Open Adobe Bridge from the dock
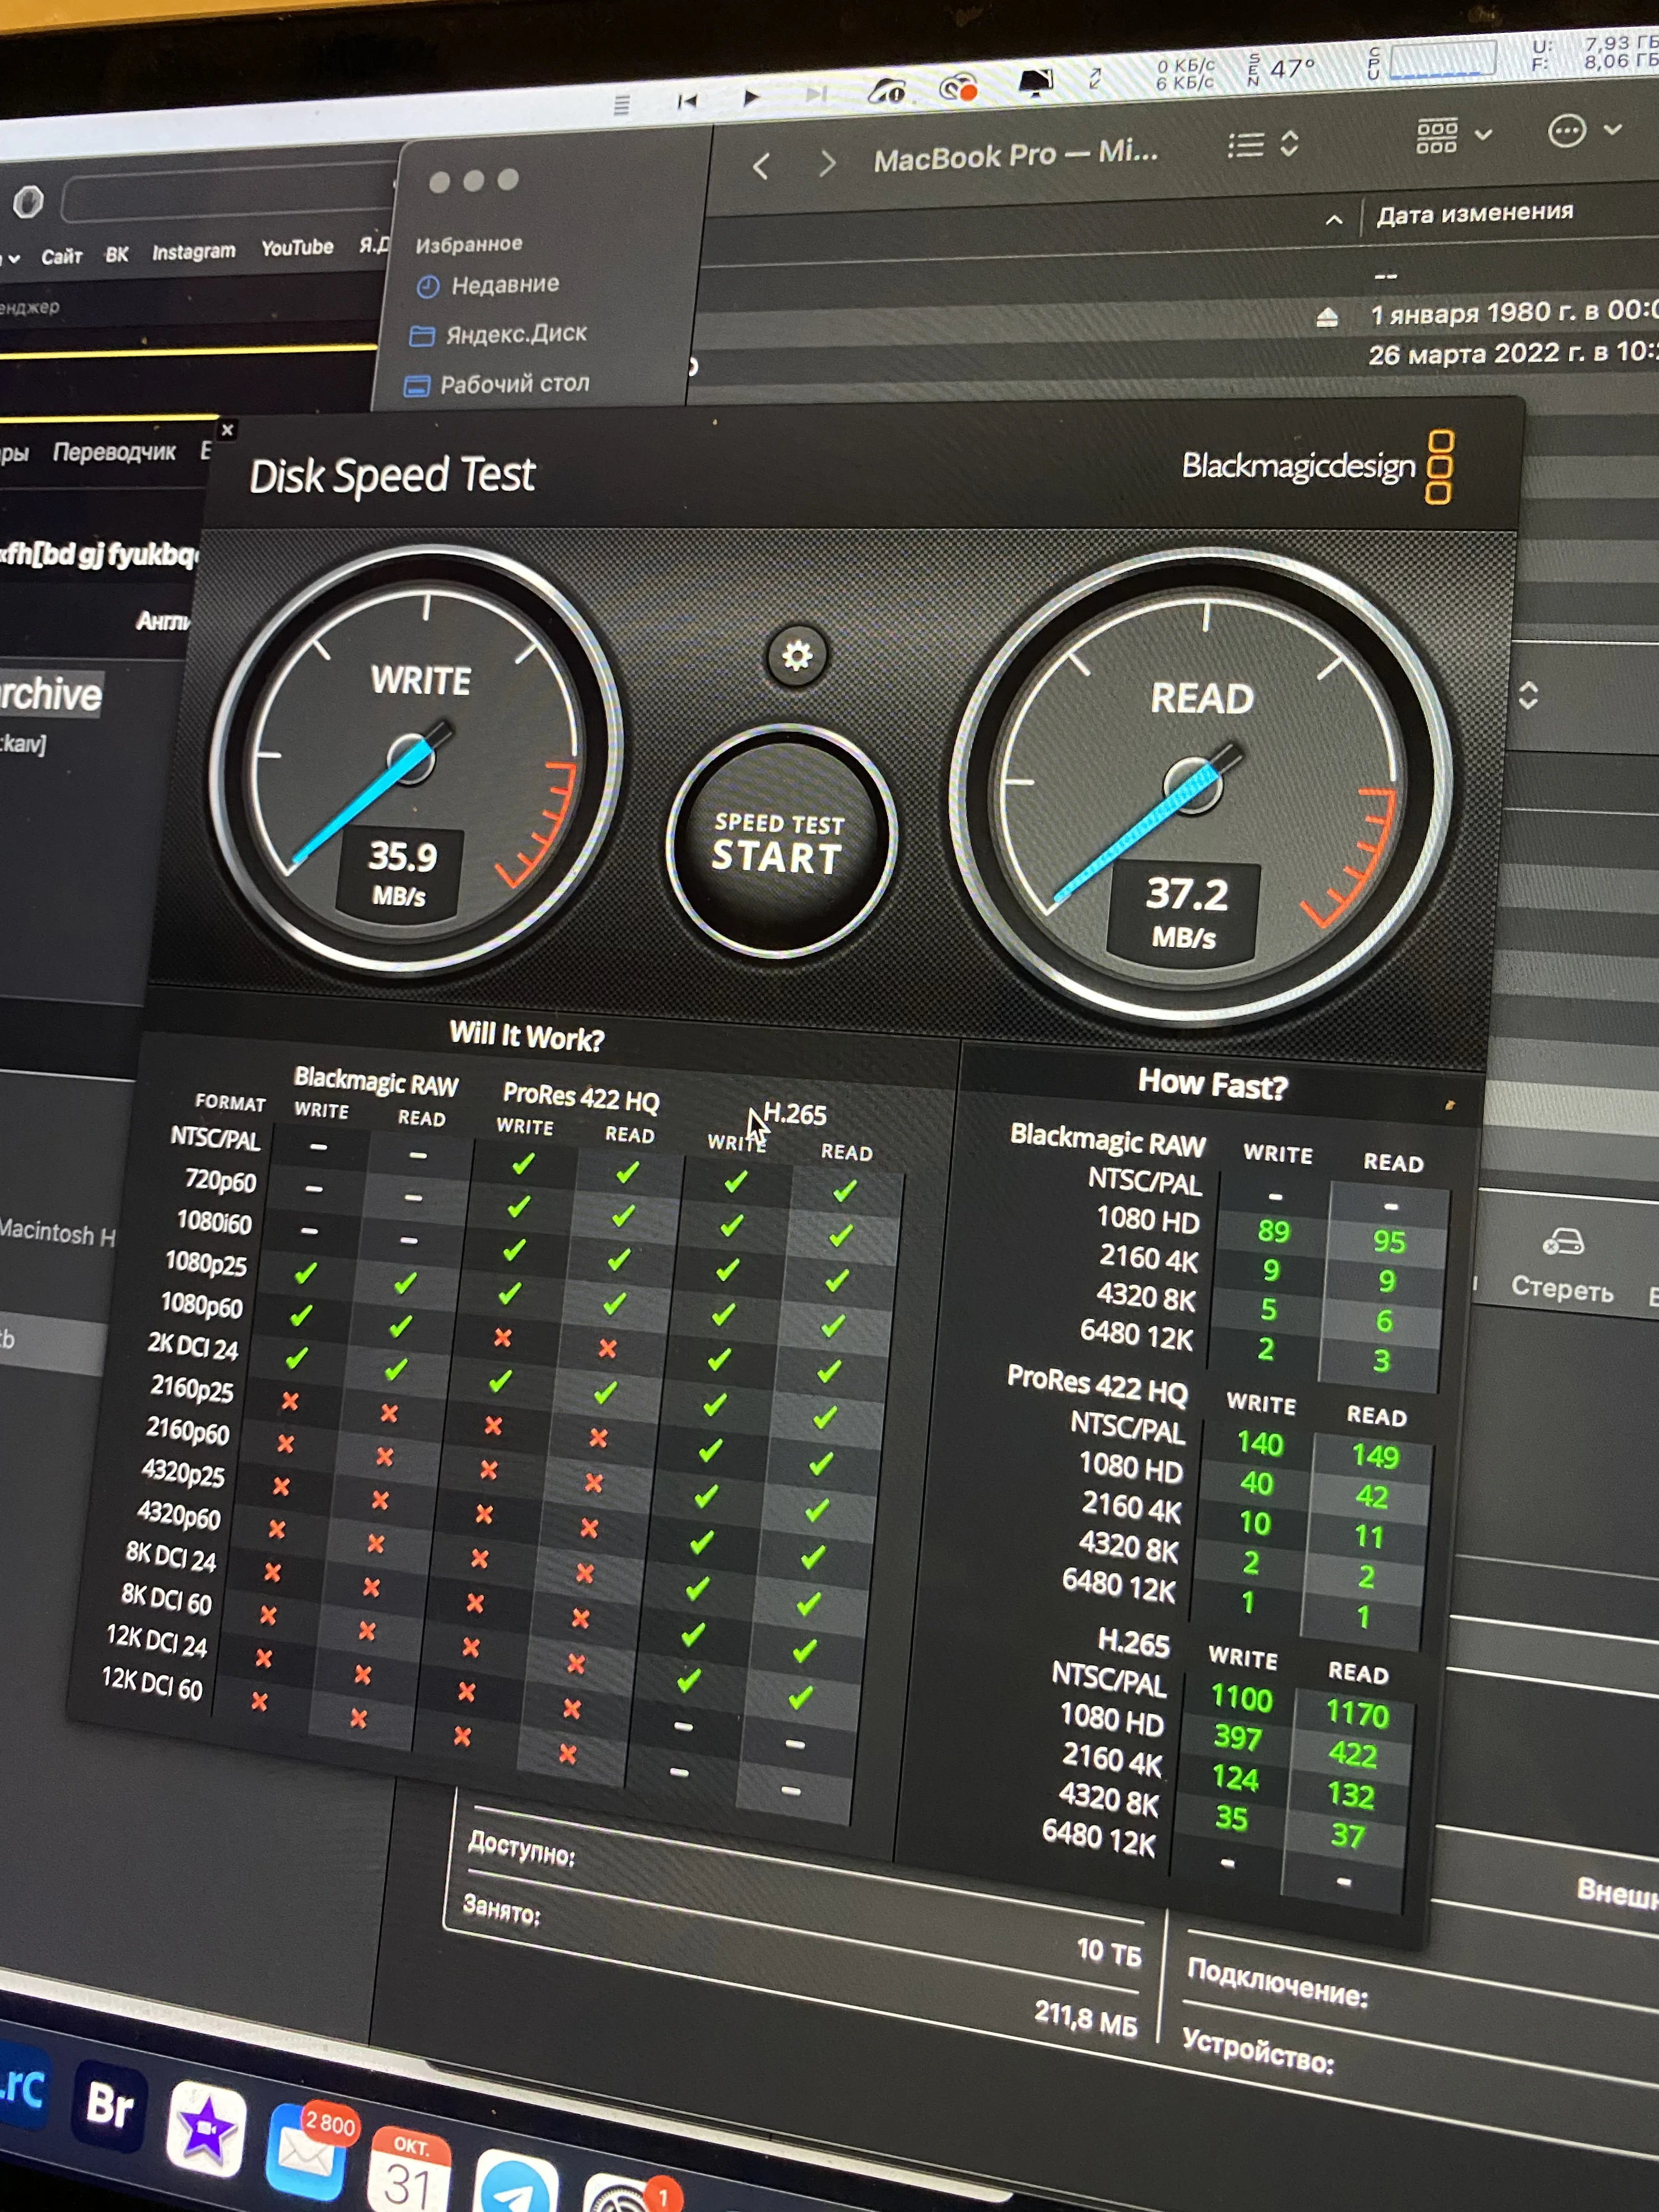Image resolution: width=1659 pixels, height=2212 pixels. click(110, 2105)
